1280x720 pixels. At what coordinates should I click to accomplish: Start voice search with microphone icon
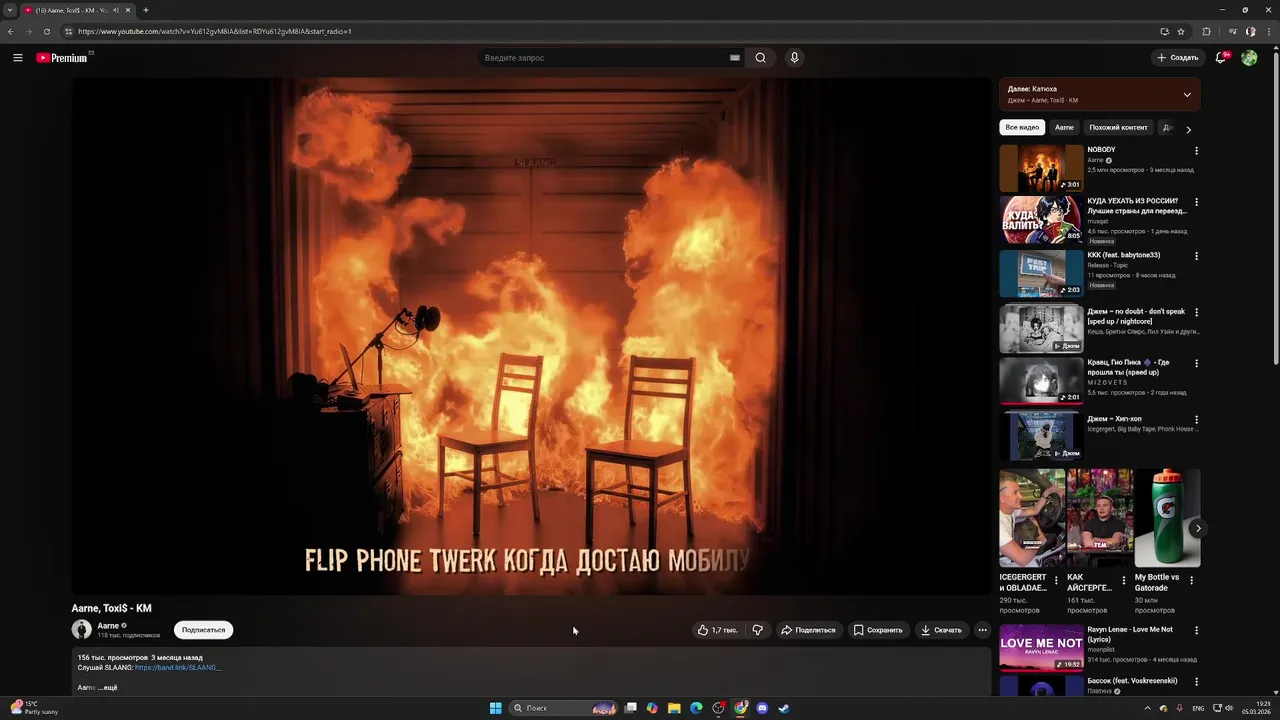coord(794,58)
